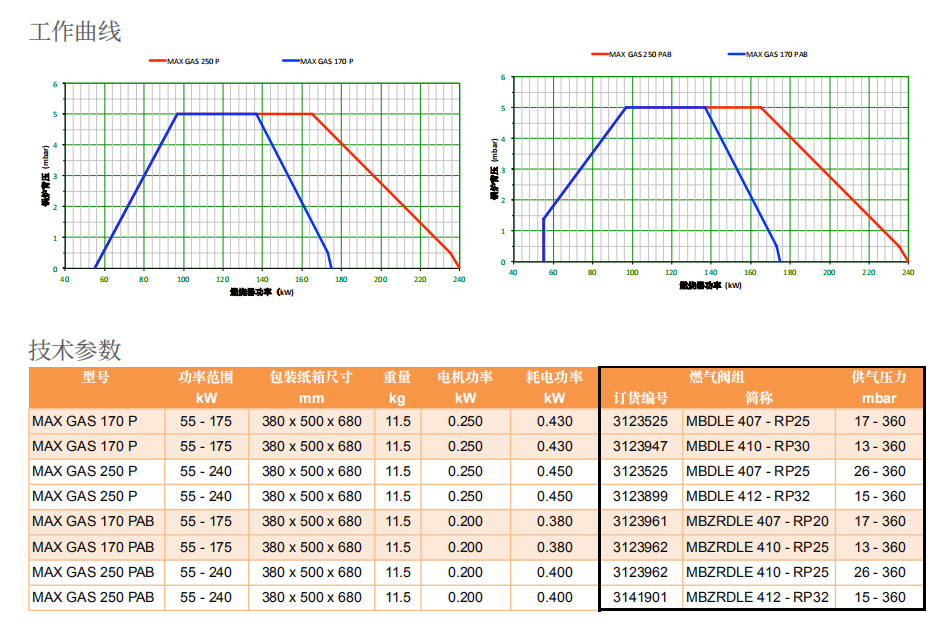The height and width of the screenshot is (630, 940).
Task: Click the mbar y-axis title of the MAX GAS PAB chart
Action: (x=495, y=169)
